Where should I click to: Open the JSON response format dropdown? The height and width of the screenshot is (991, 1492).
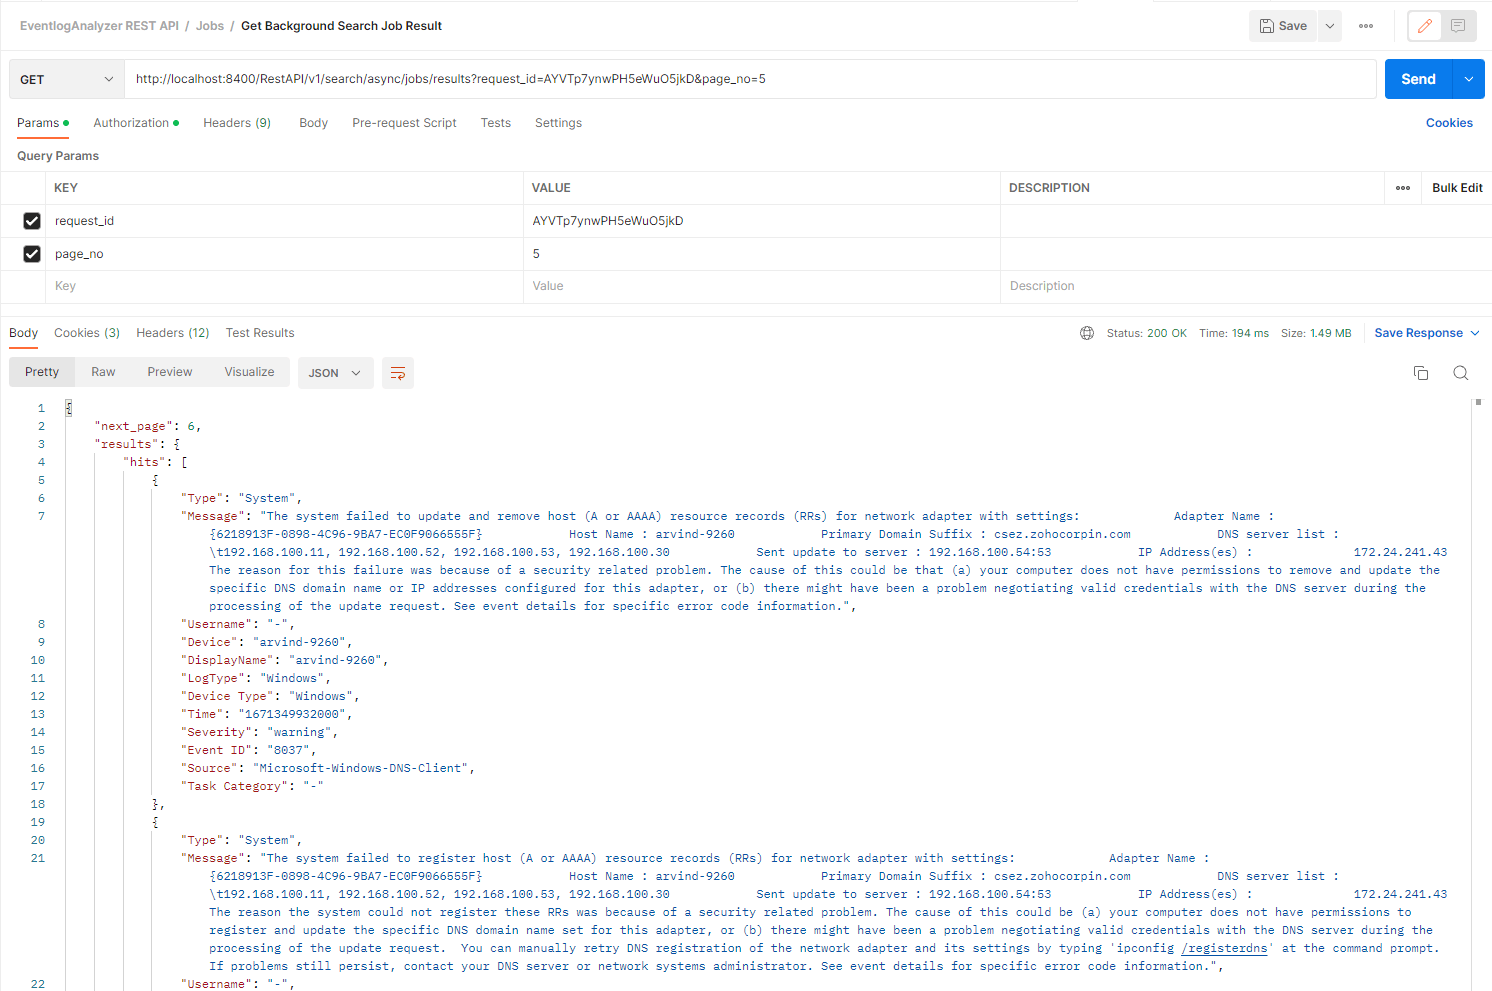click(335, 372)
